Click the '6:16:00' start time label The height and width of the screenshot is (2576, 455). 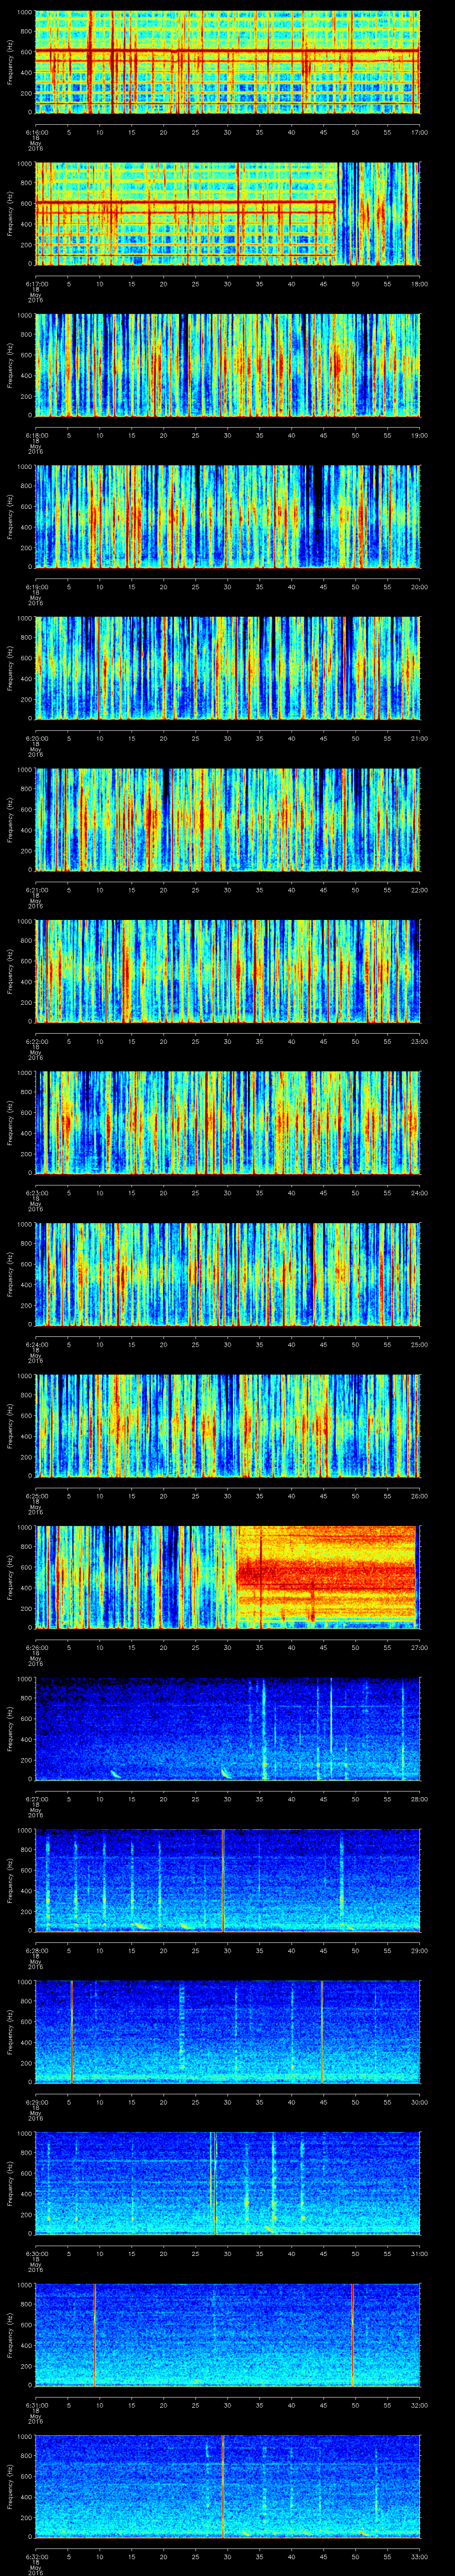pyautogui.click(x=36, y=132)
